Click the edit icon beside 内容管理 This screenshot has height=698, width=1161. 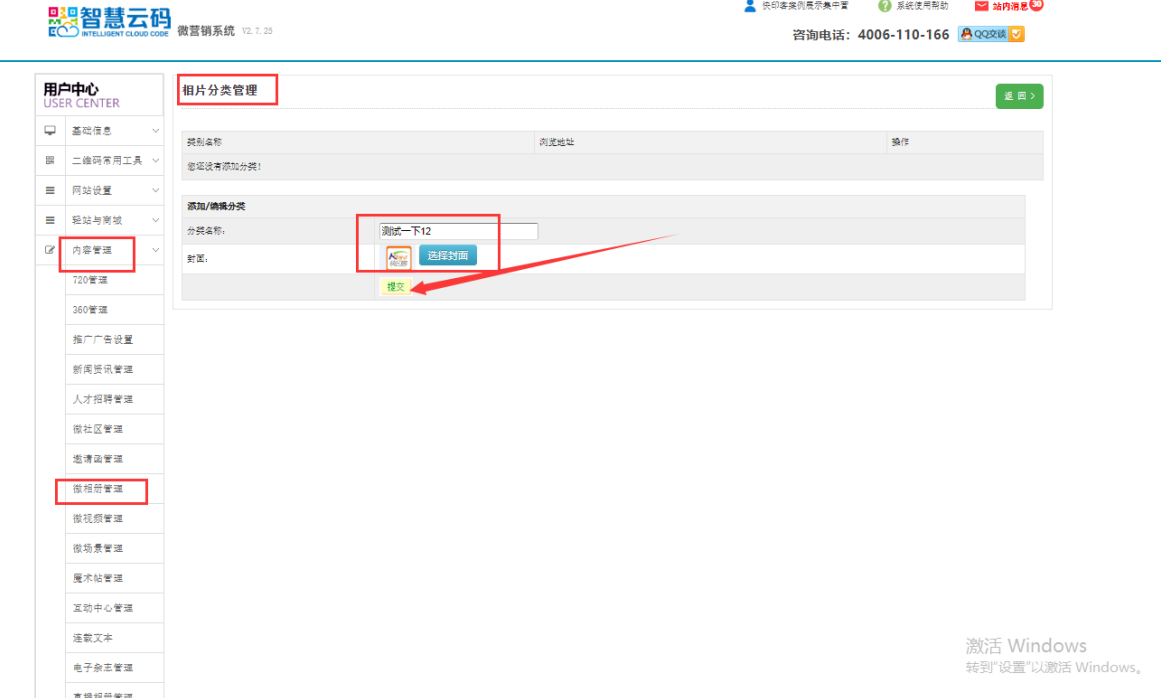click(50, 250)
